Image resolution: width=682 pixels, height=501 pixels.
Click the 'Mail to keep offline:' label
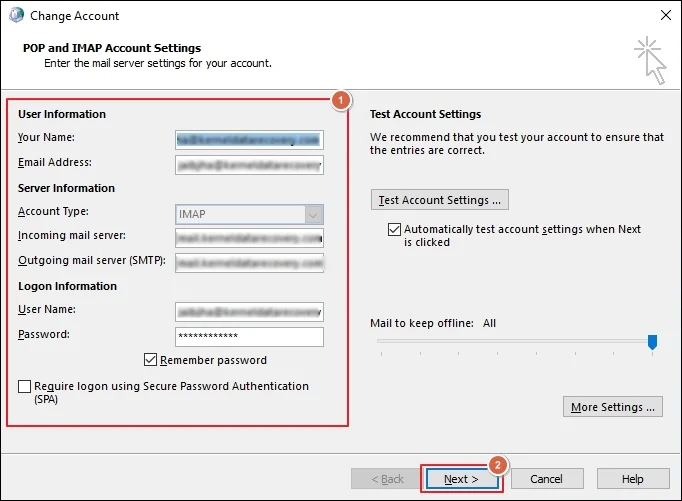click(421, 323)
